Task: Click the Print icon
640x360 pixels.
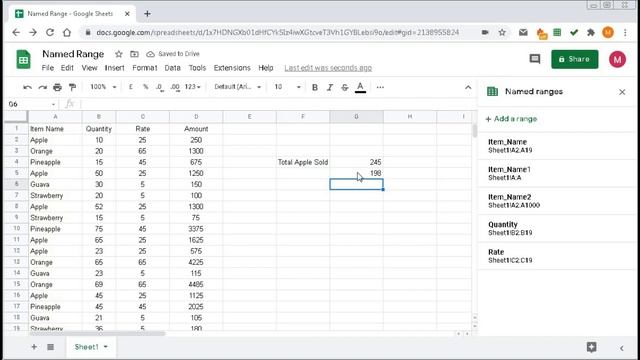Action: click(58, 87)
